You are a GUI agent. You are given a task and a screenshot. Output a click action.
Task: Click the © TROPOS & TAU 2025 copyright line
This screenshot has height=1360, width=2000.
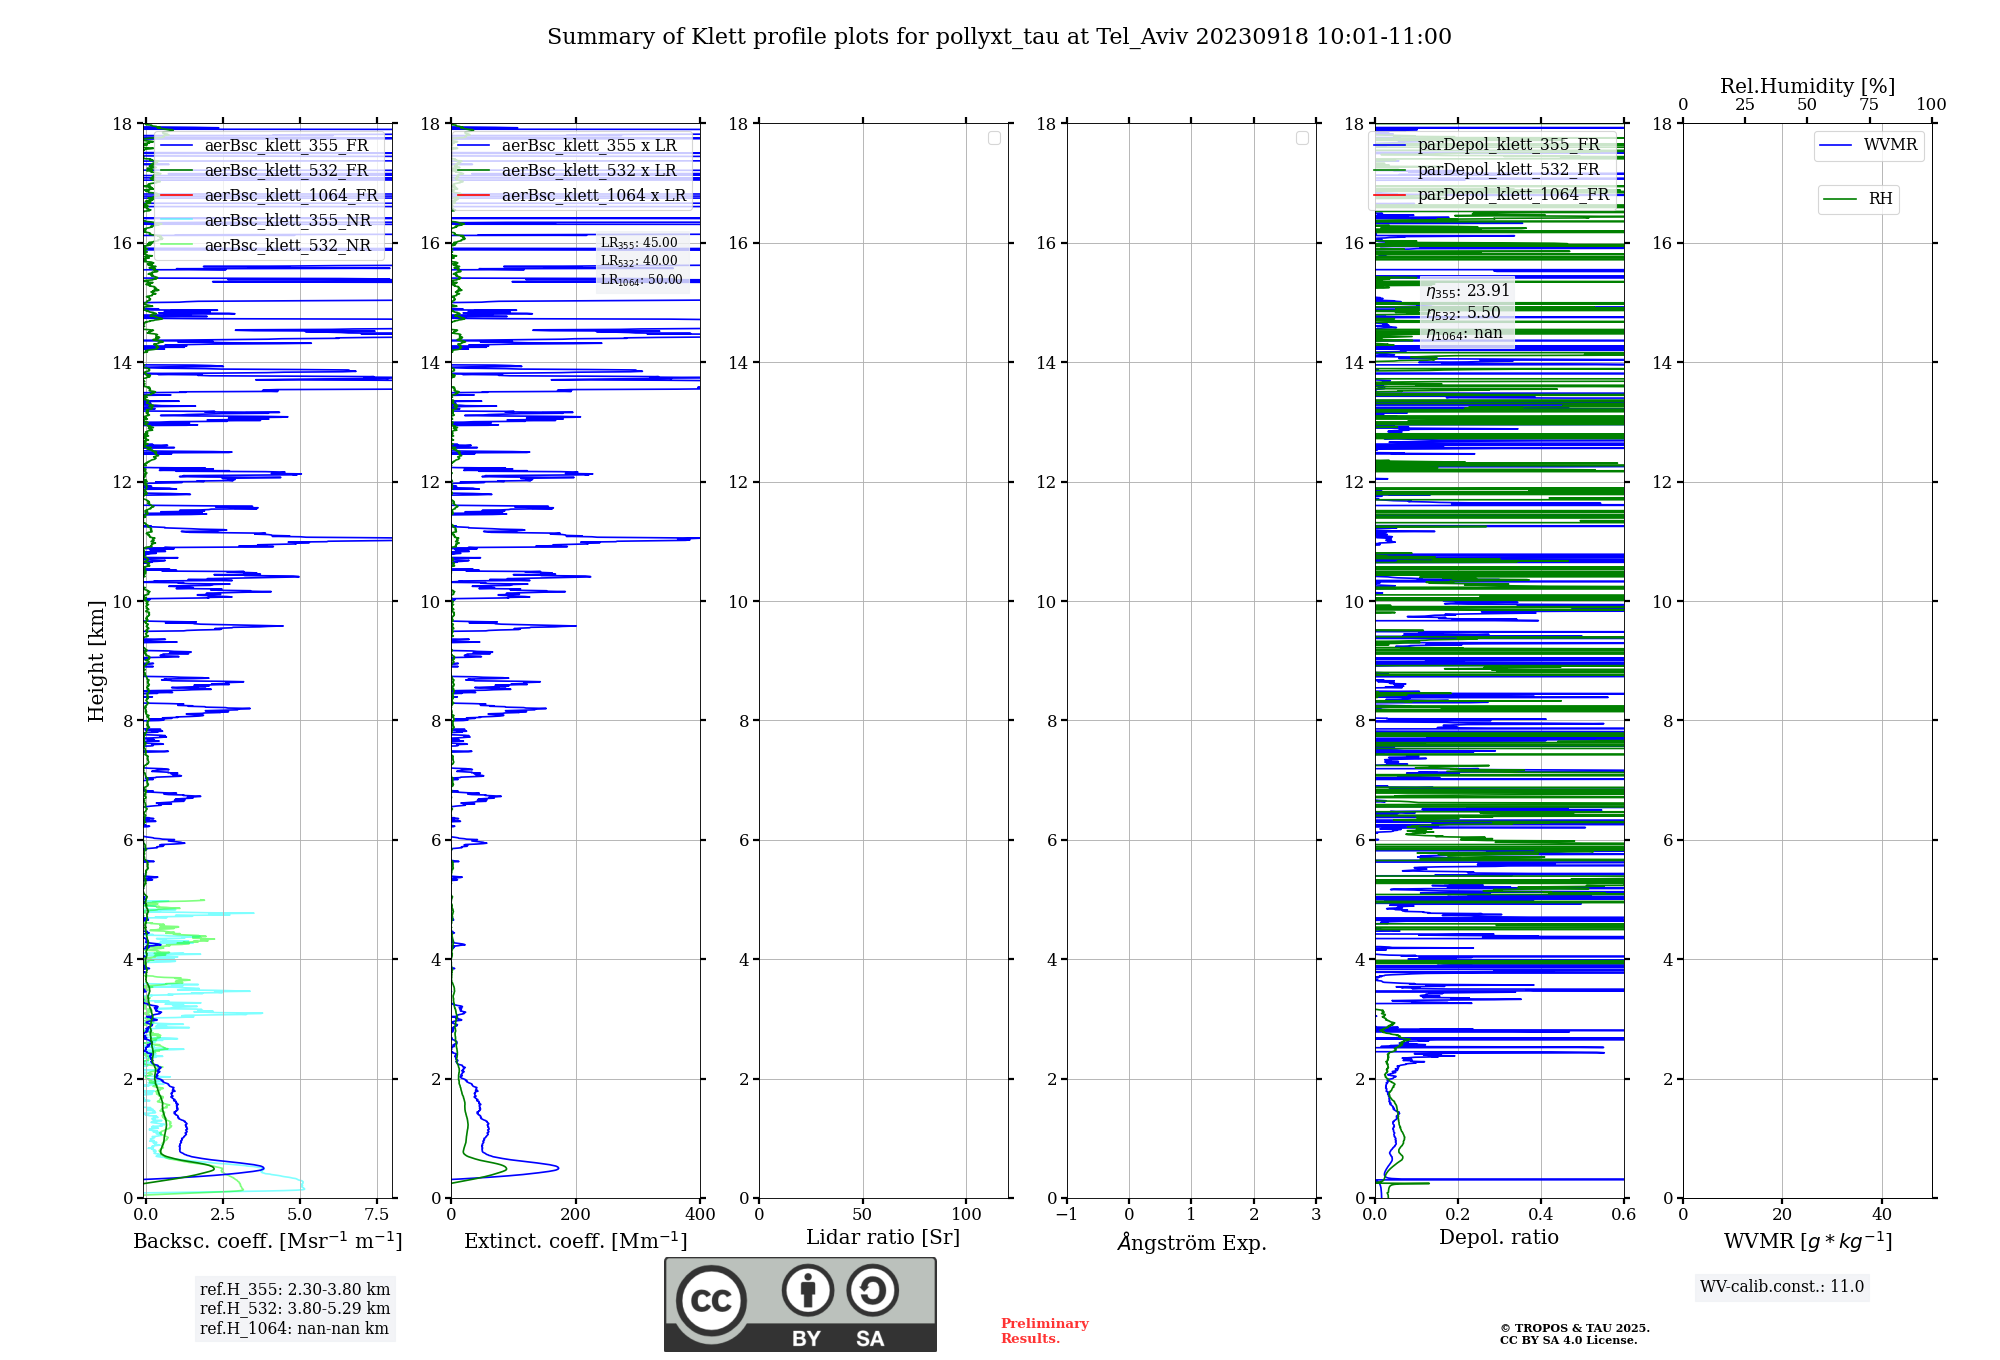1575,1329
